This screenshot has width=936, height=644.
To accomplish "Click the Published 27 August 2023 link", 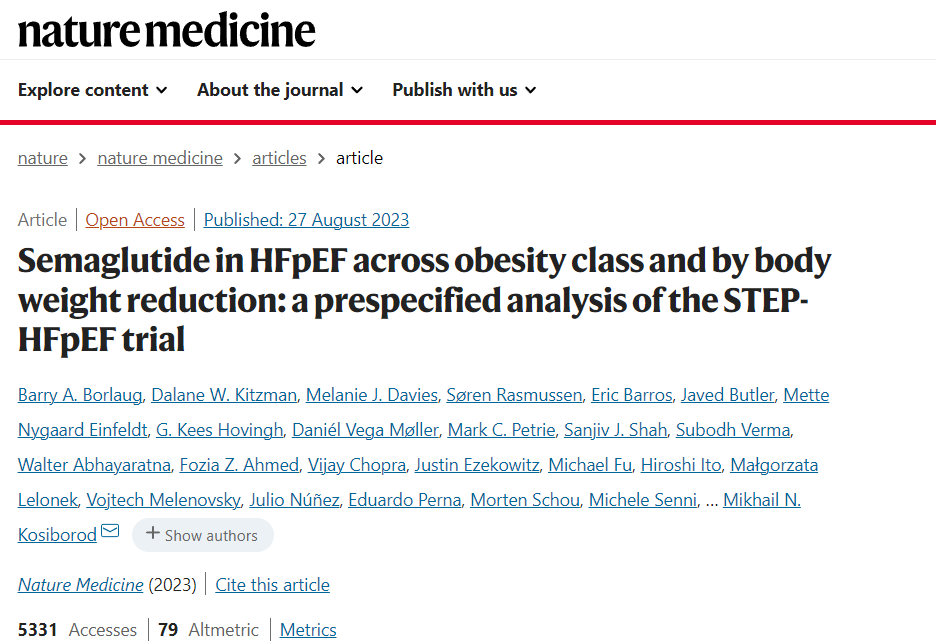I will tap(306, 220).
